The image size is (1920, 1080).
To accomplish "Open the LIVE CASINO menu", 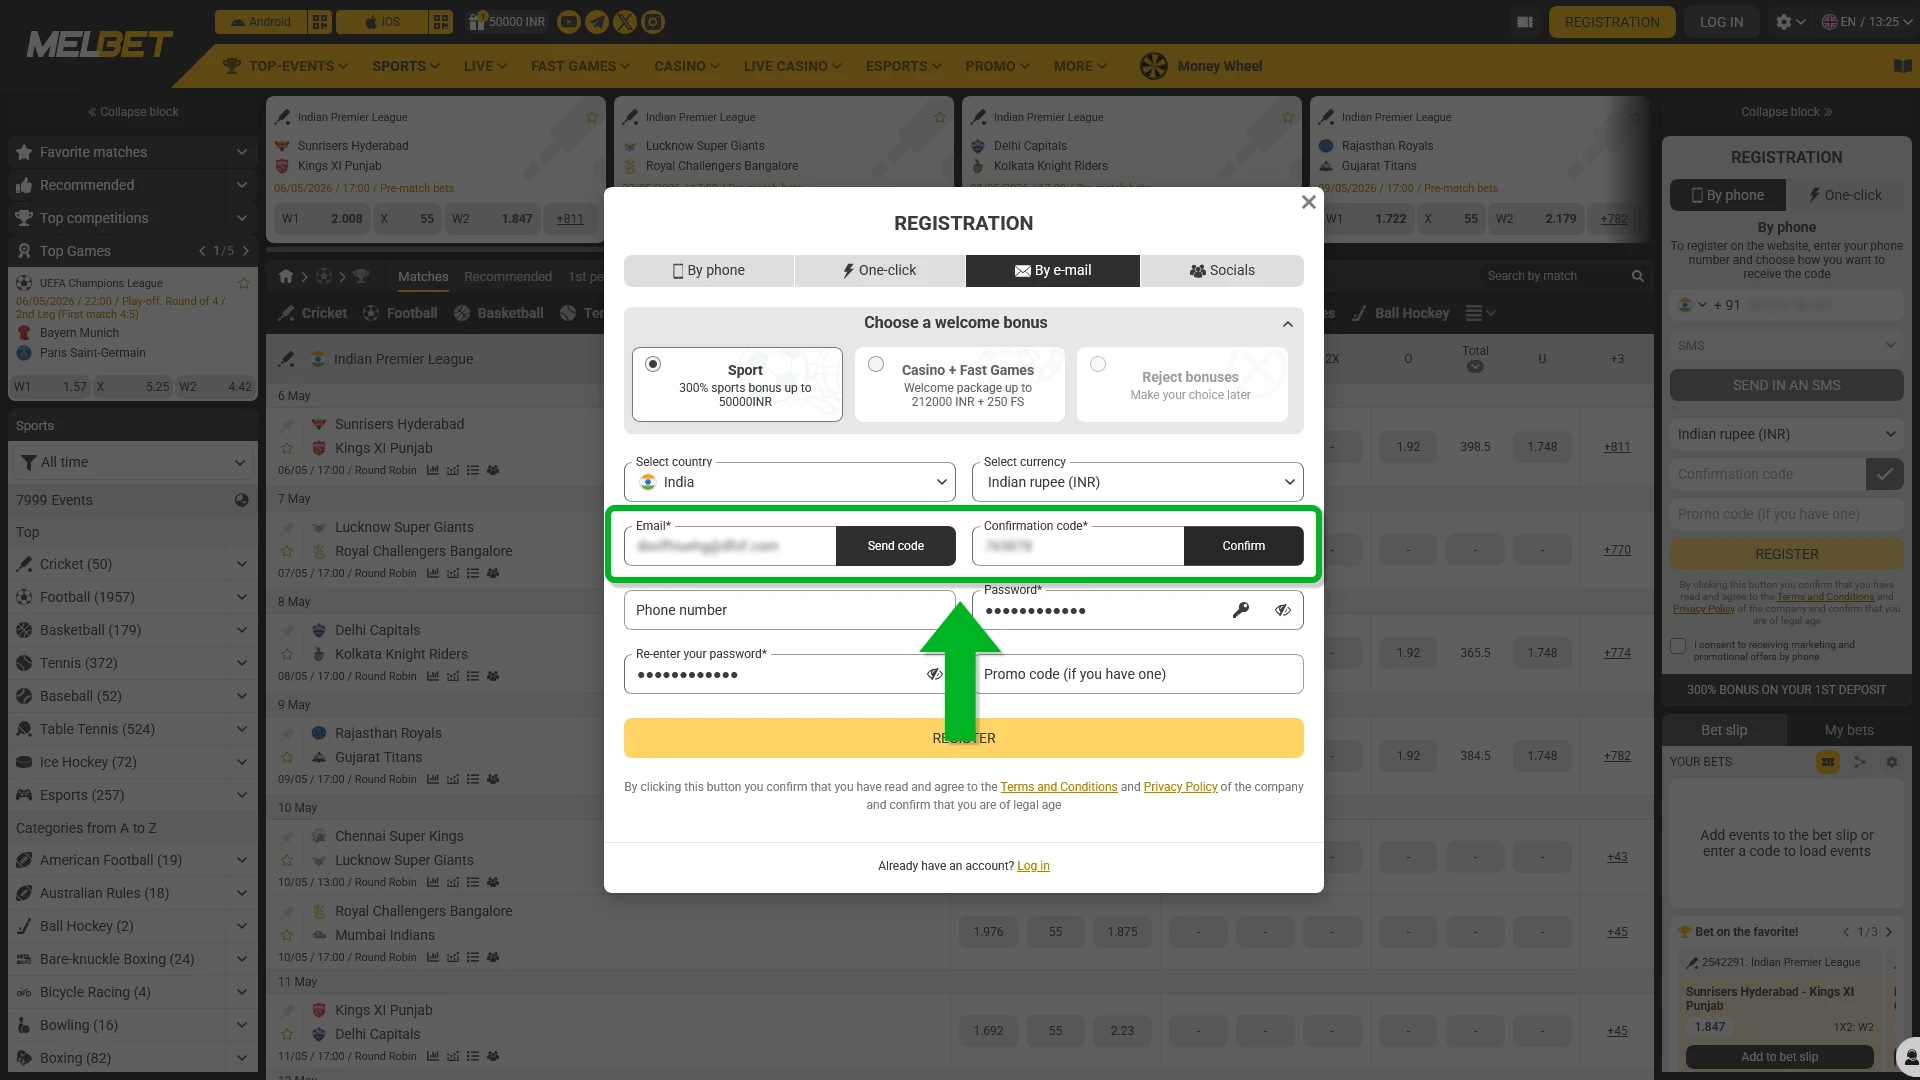I will pyautogui.click(x=793, y=66).
